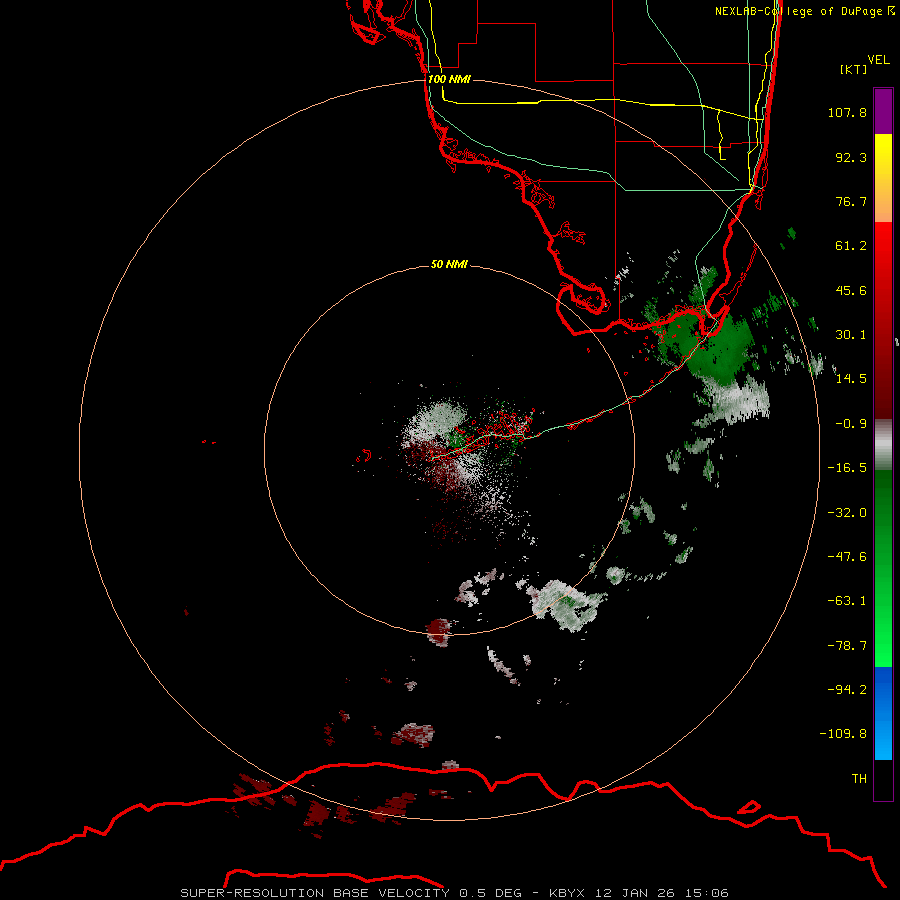Click the 76.7 velocity scale value
This screenshot has width=900, height=900.
pos(851,201)
